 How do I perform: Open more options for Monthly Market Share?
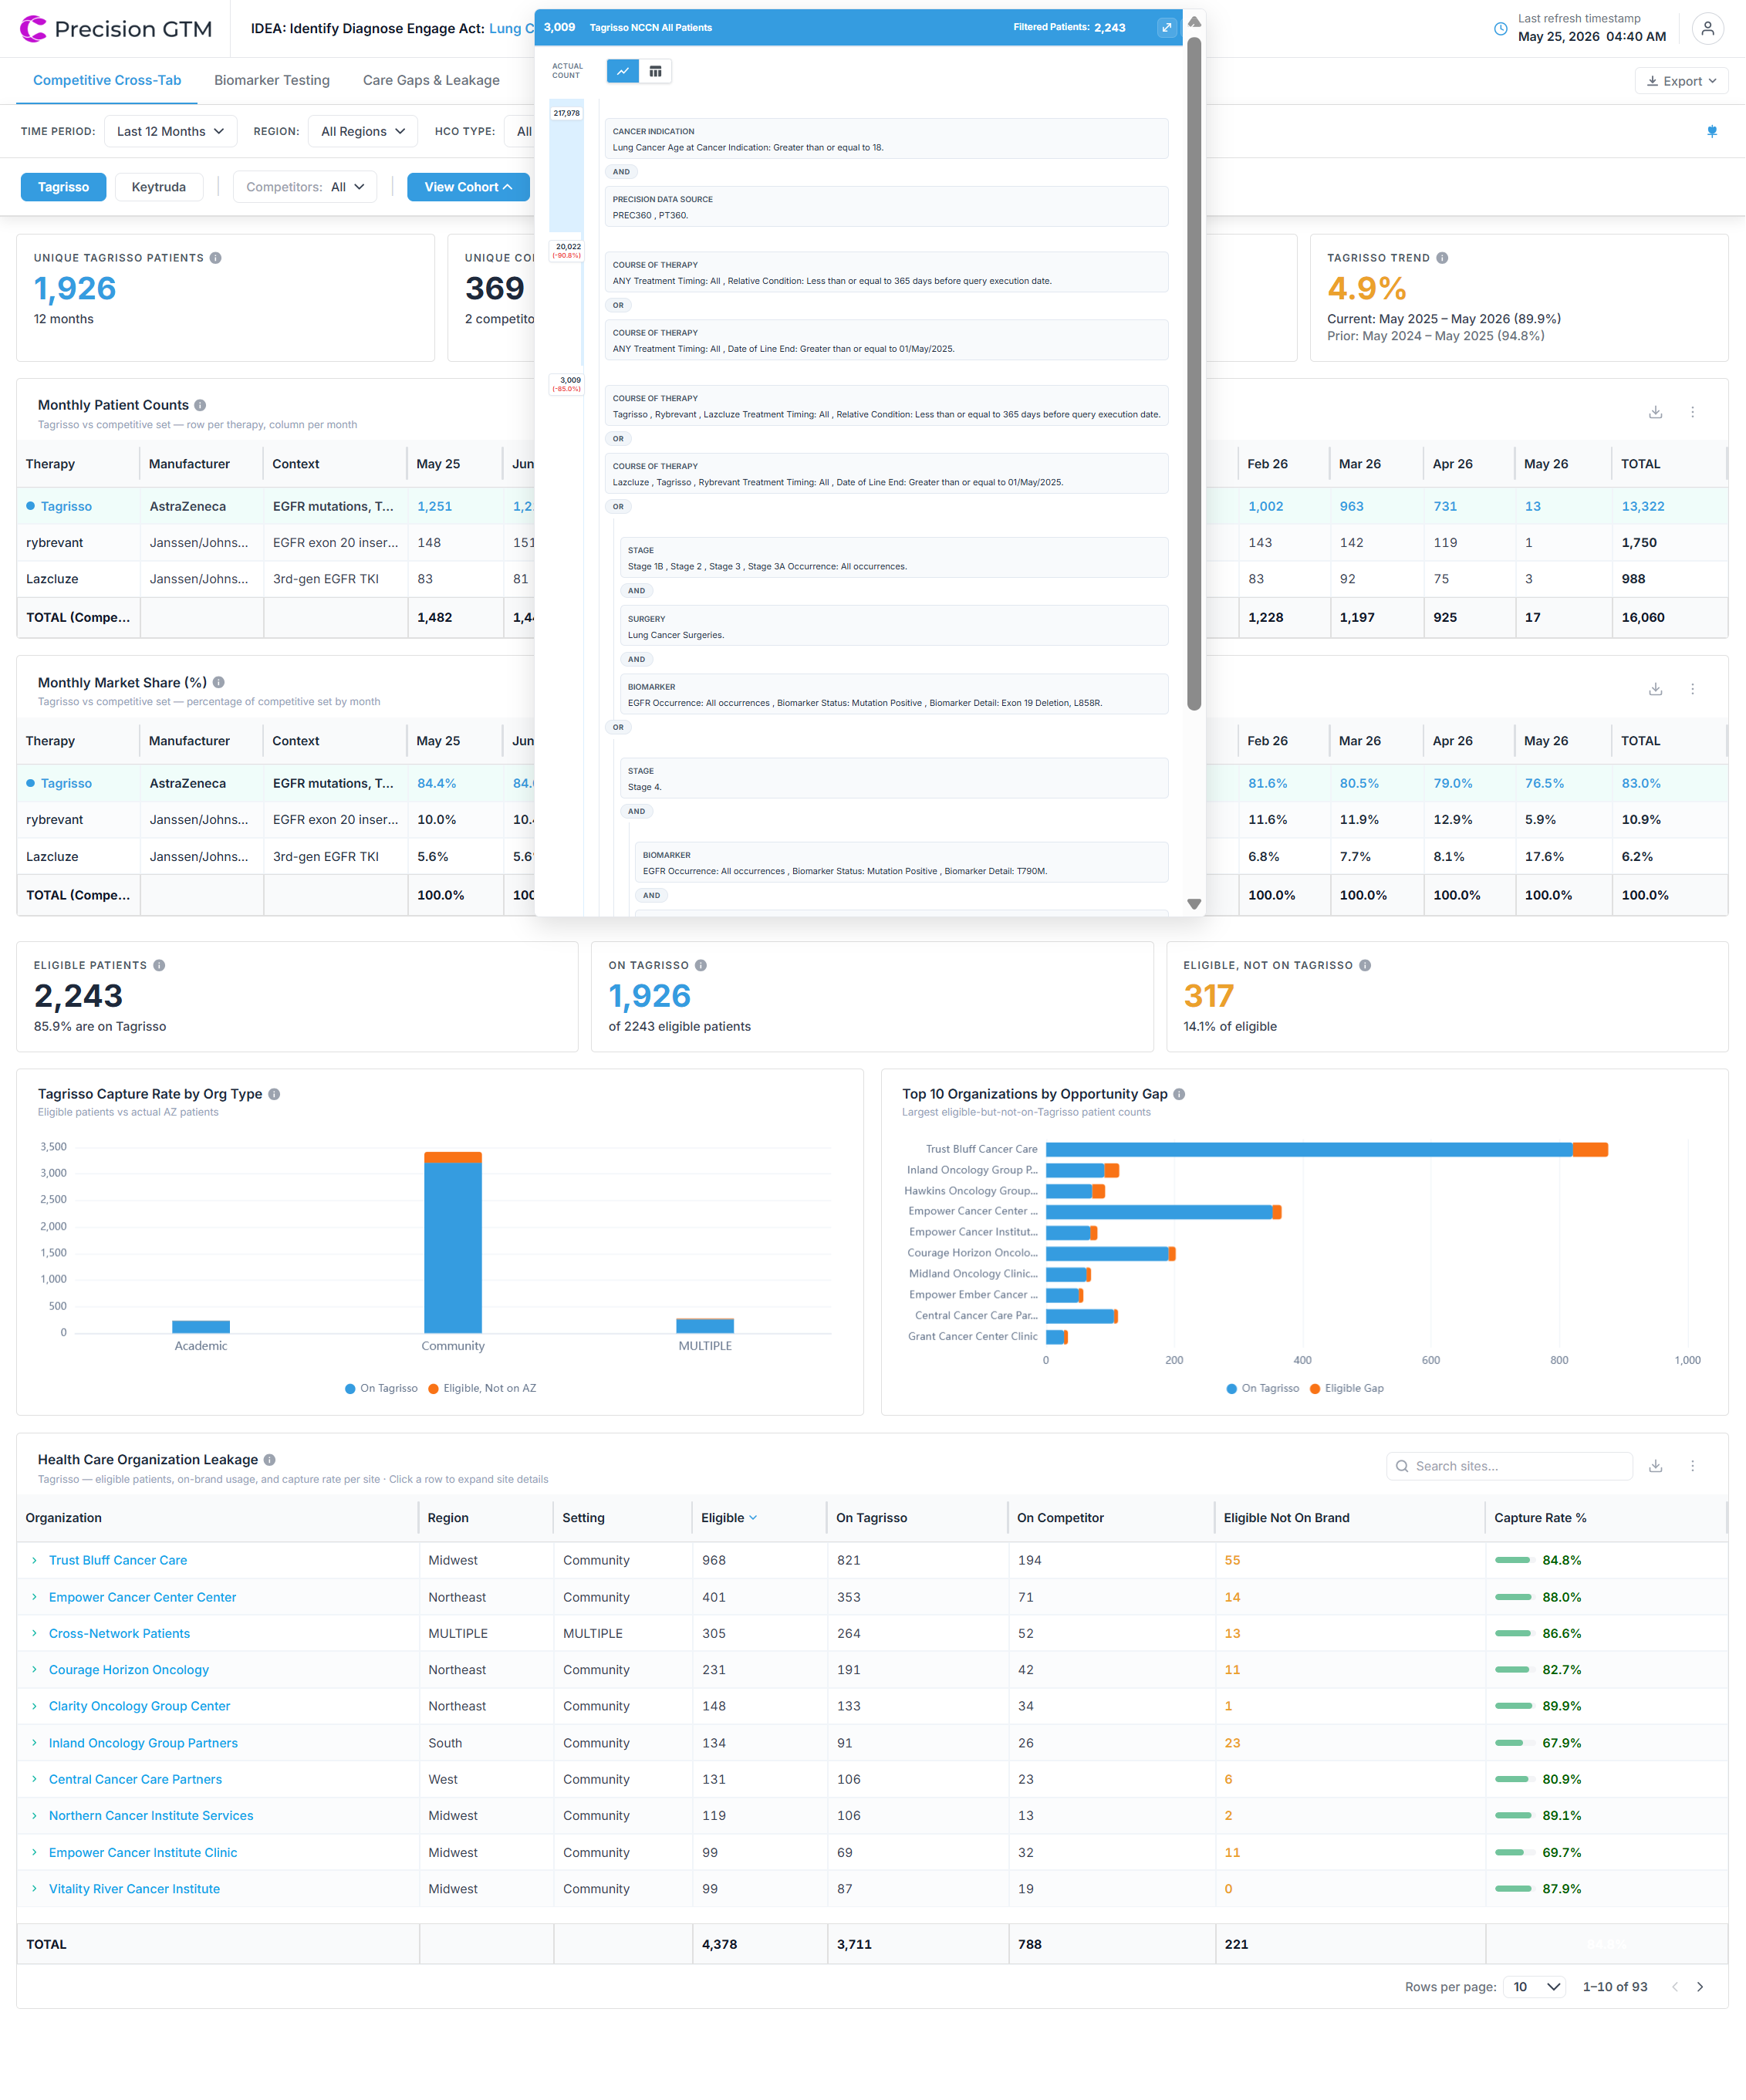coord(1693,689)
